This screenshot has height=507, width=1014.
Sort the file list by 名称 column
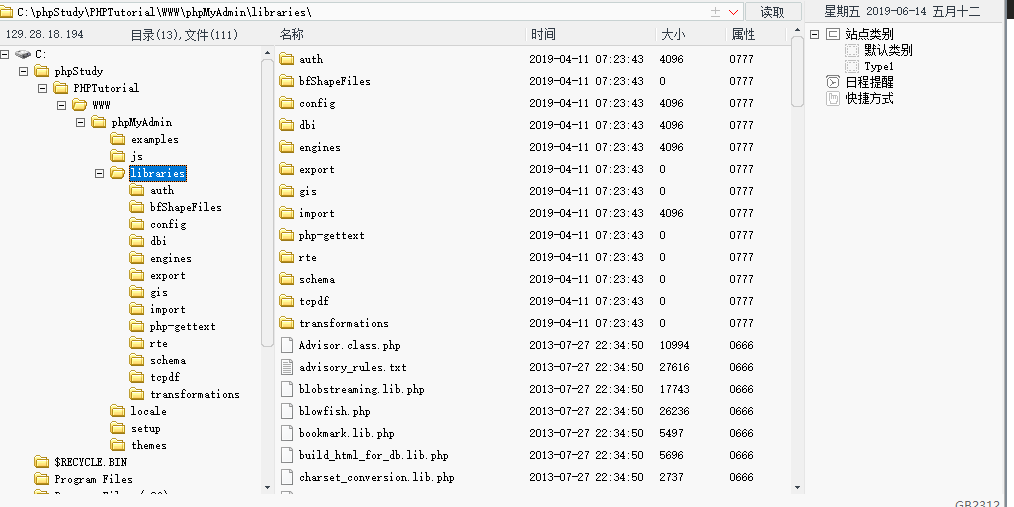click(x=400, y=34)
